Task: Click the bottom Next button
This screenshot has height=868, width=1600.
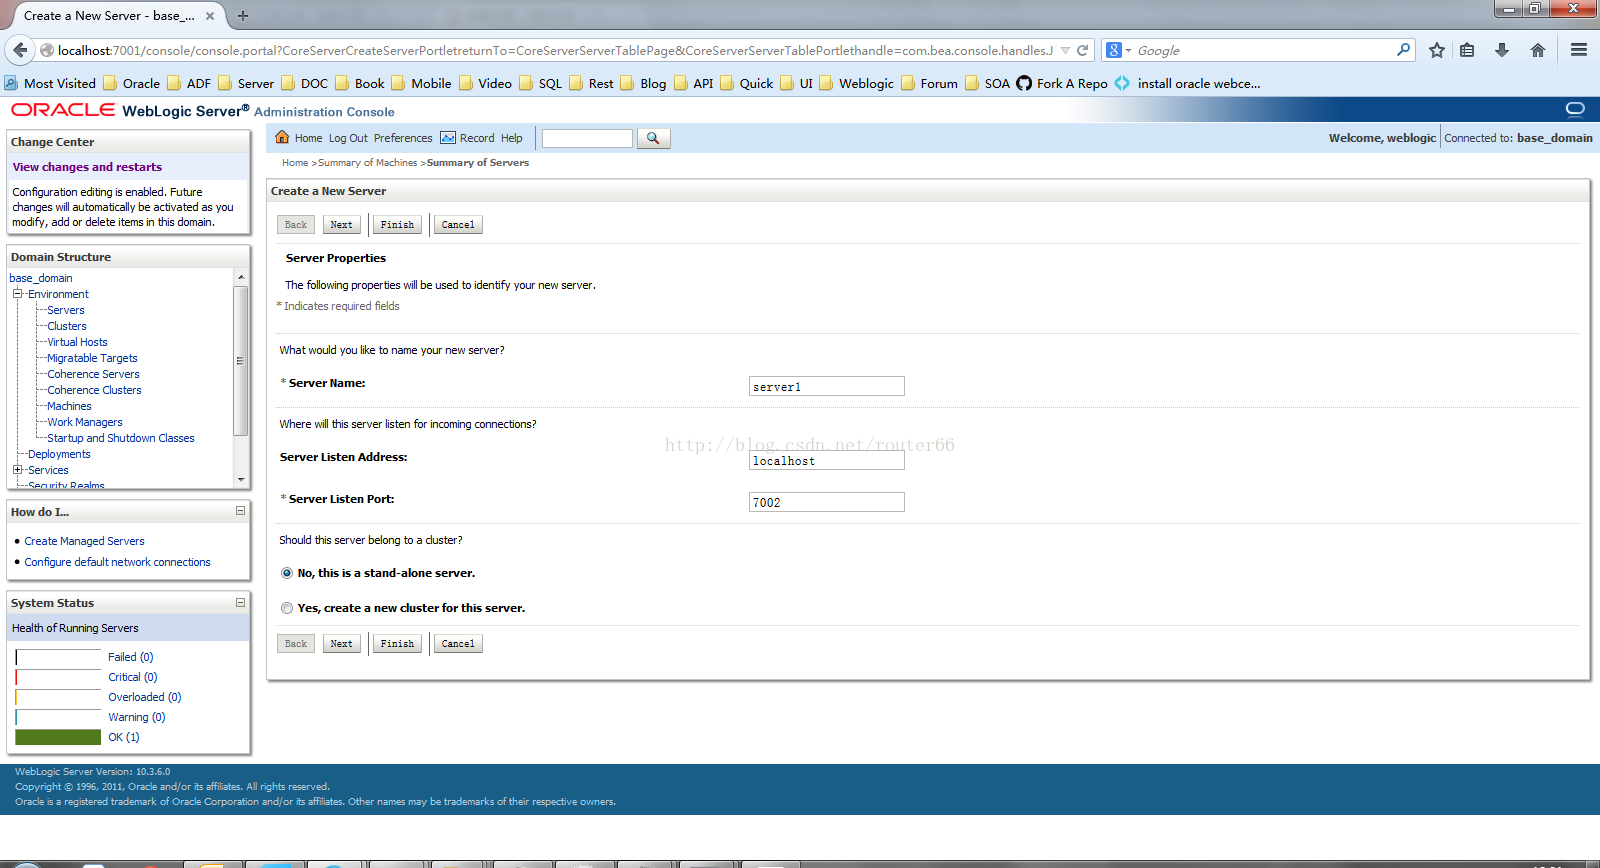Action: (x=341, y=644)
